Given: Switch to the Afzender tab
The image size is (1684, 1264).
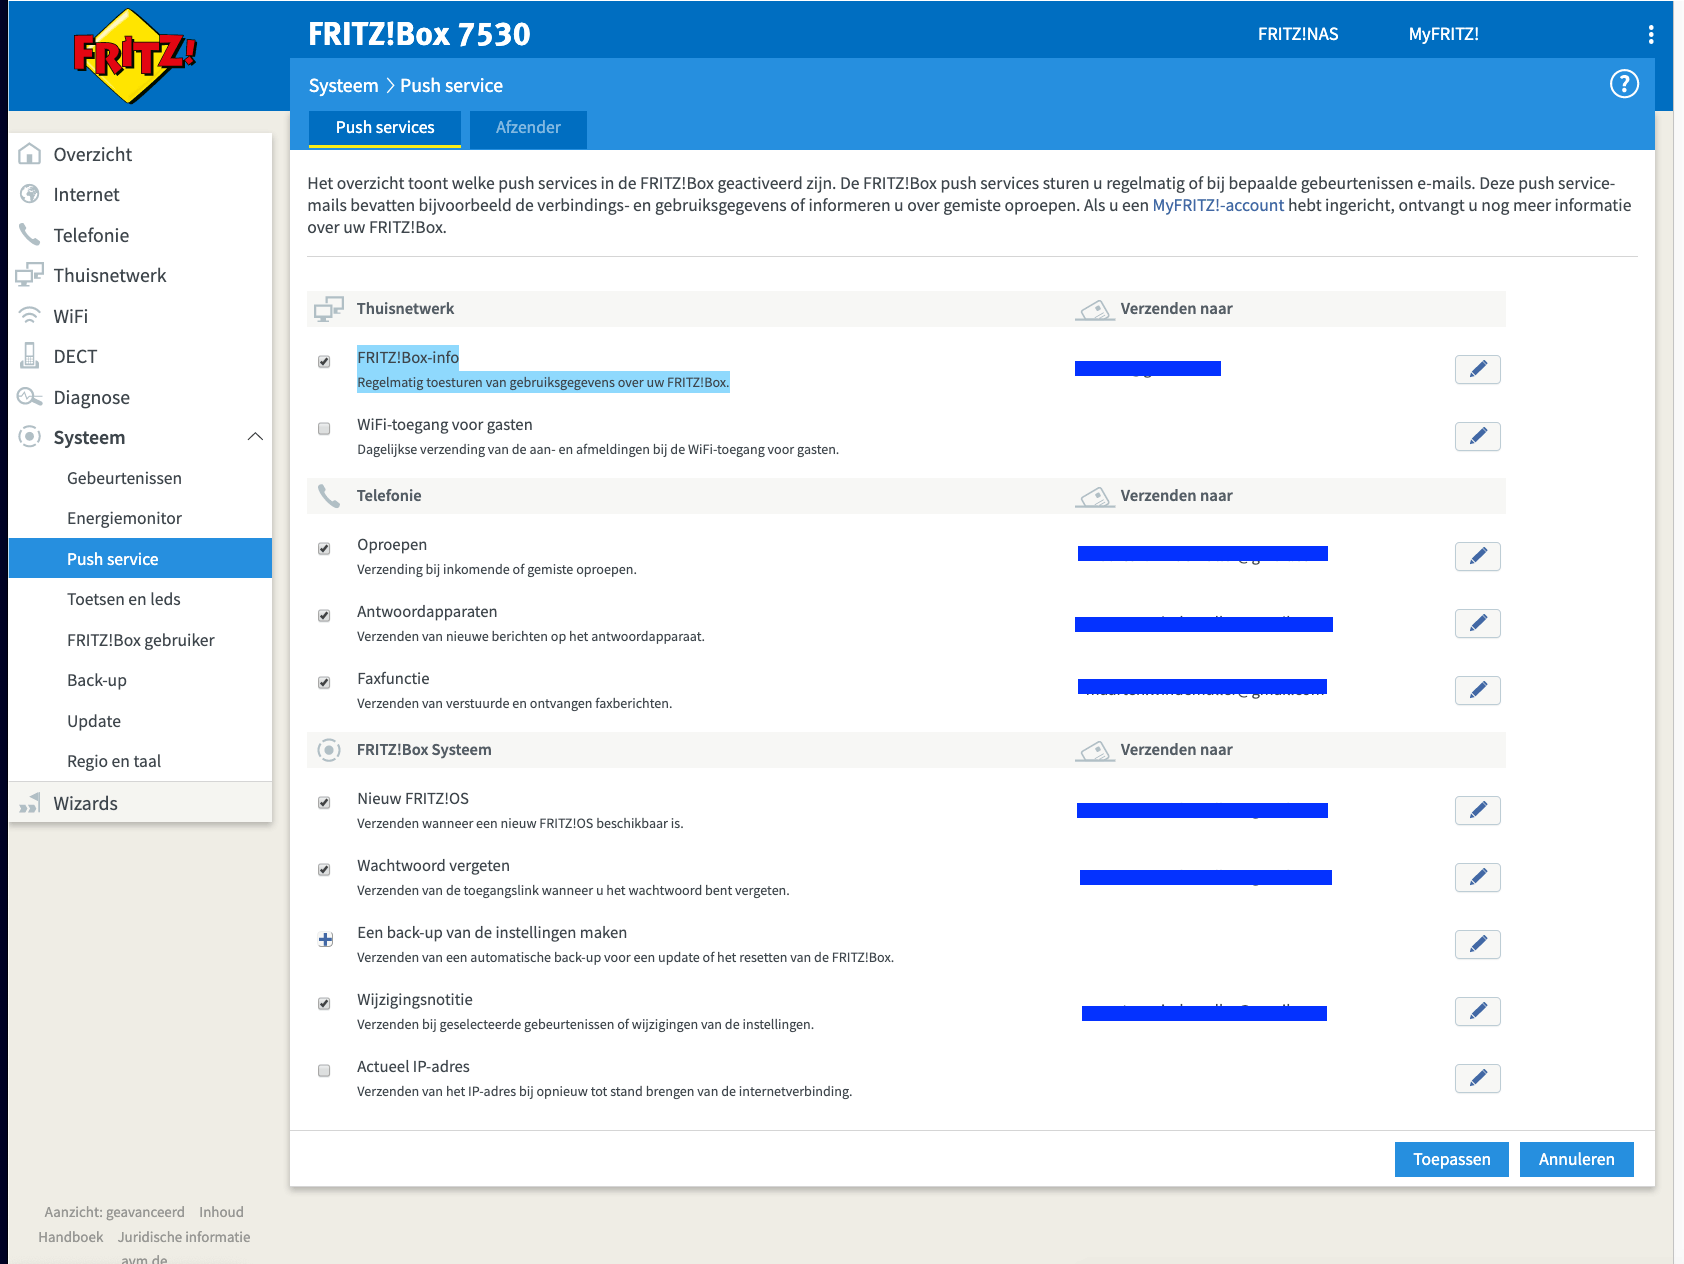Looking at the screenshot, I should click(x=528, y=128).
